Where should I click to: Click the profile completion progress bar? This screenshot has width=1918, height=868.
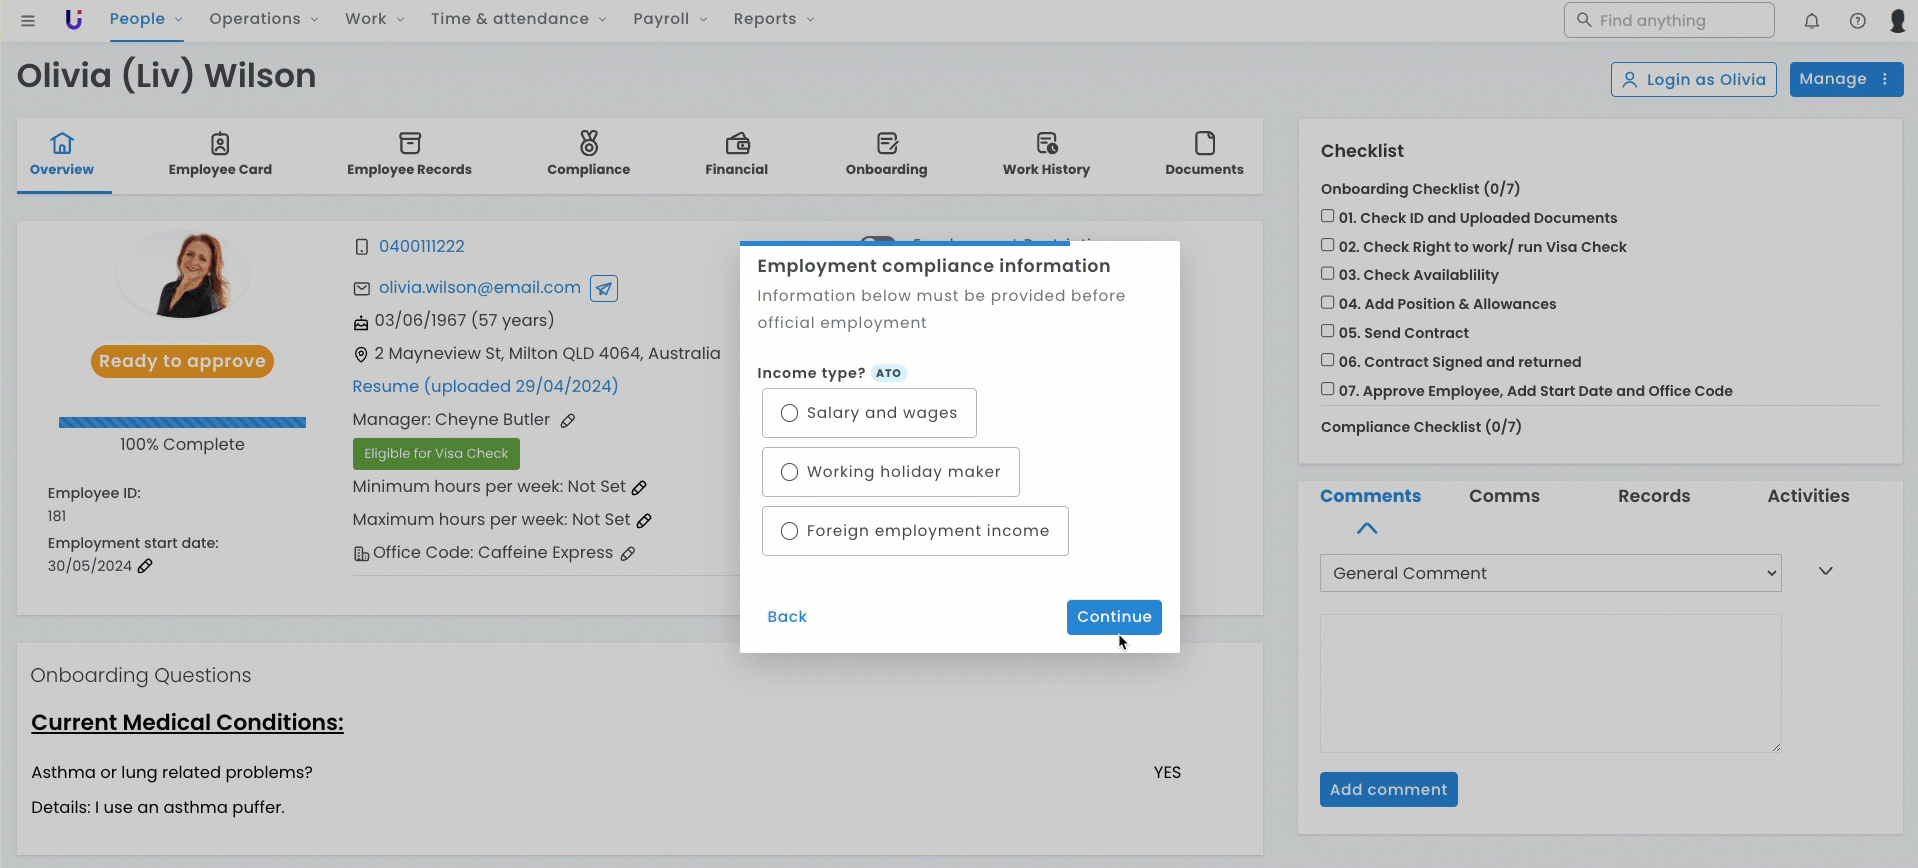coord(182,423)
